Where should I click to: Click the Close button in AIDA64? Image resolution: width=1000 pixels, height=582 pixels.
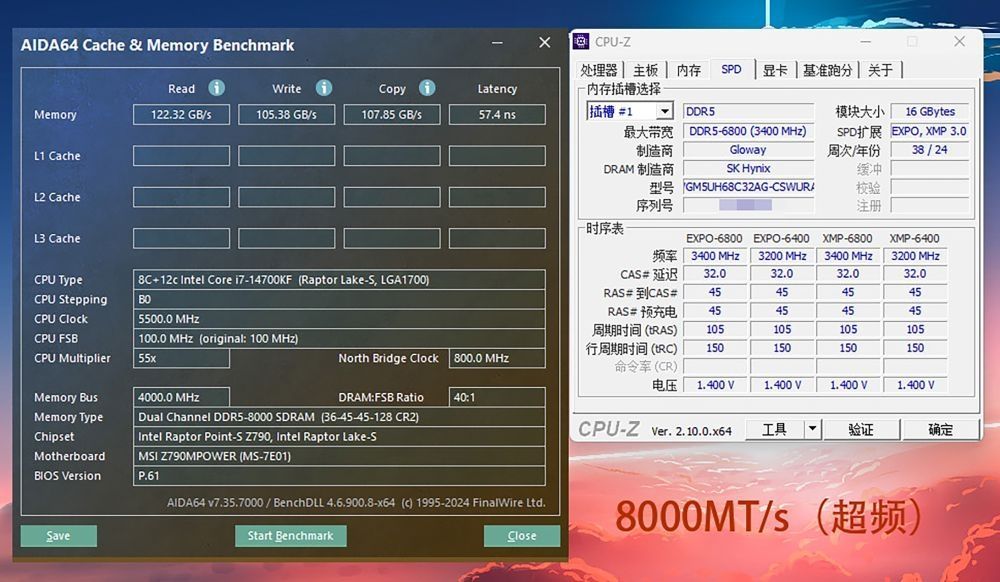521,535
